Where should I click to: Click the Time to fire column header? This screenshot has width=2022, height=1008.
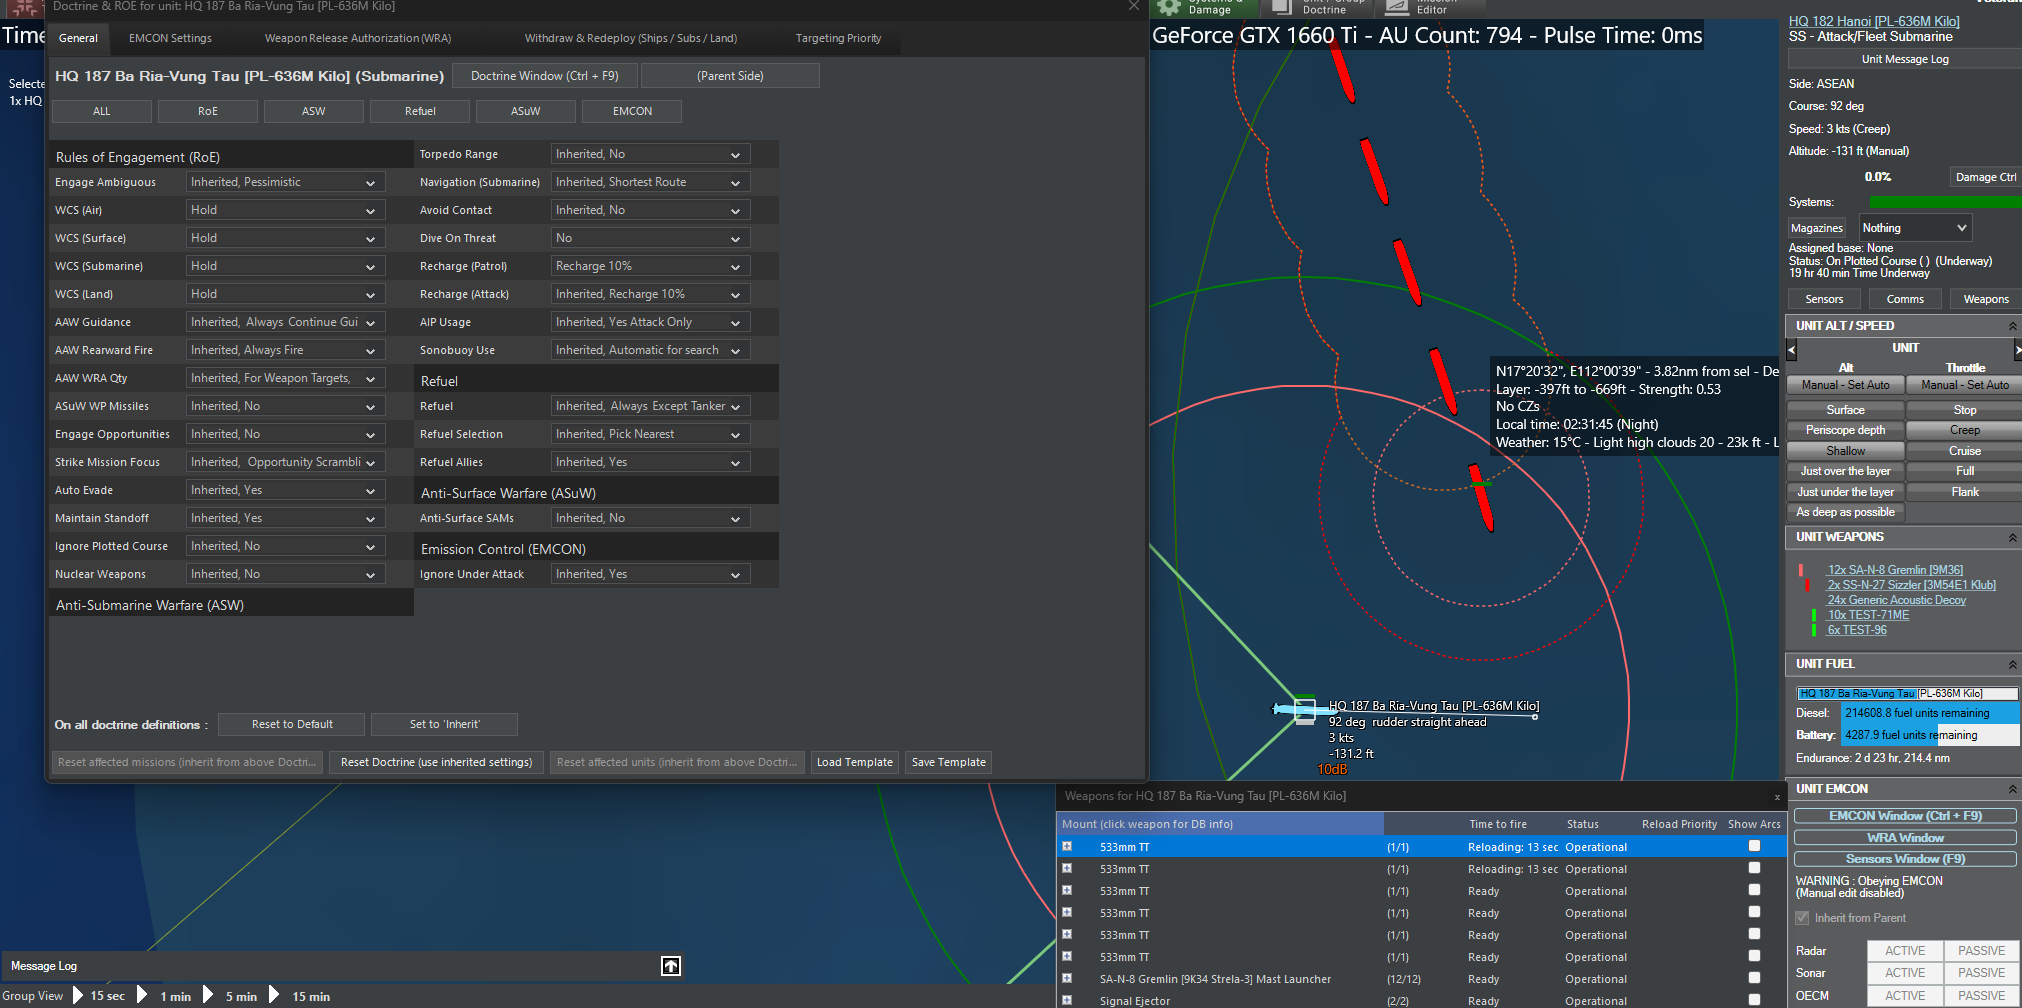coord(1498,824)
